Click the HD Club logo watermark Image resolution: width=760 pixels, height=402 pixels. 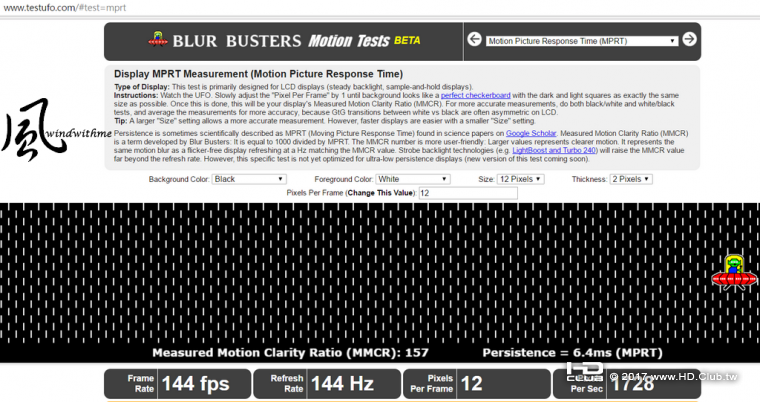584,372
